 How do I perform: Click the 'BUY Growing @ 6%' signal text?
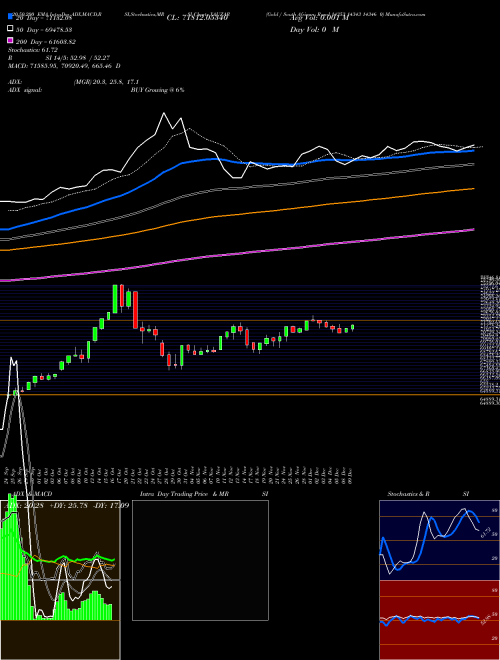click(x=157, y=90)
